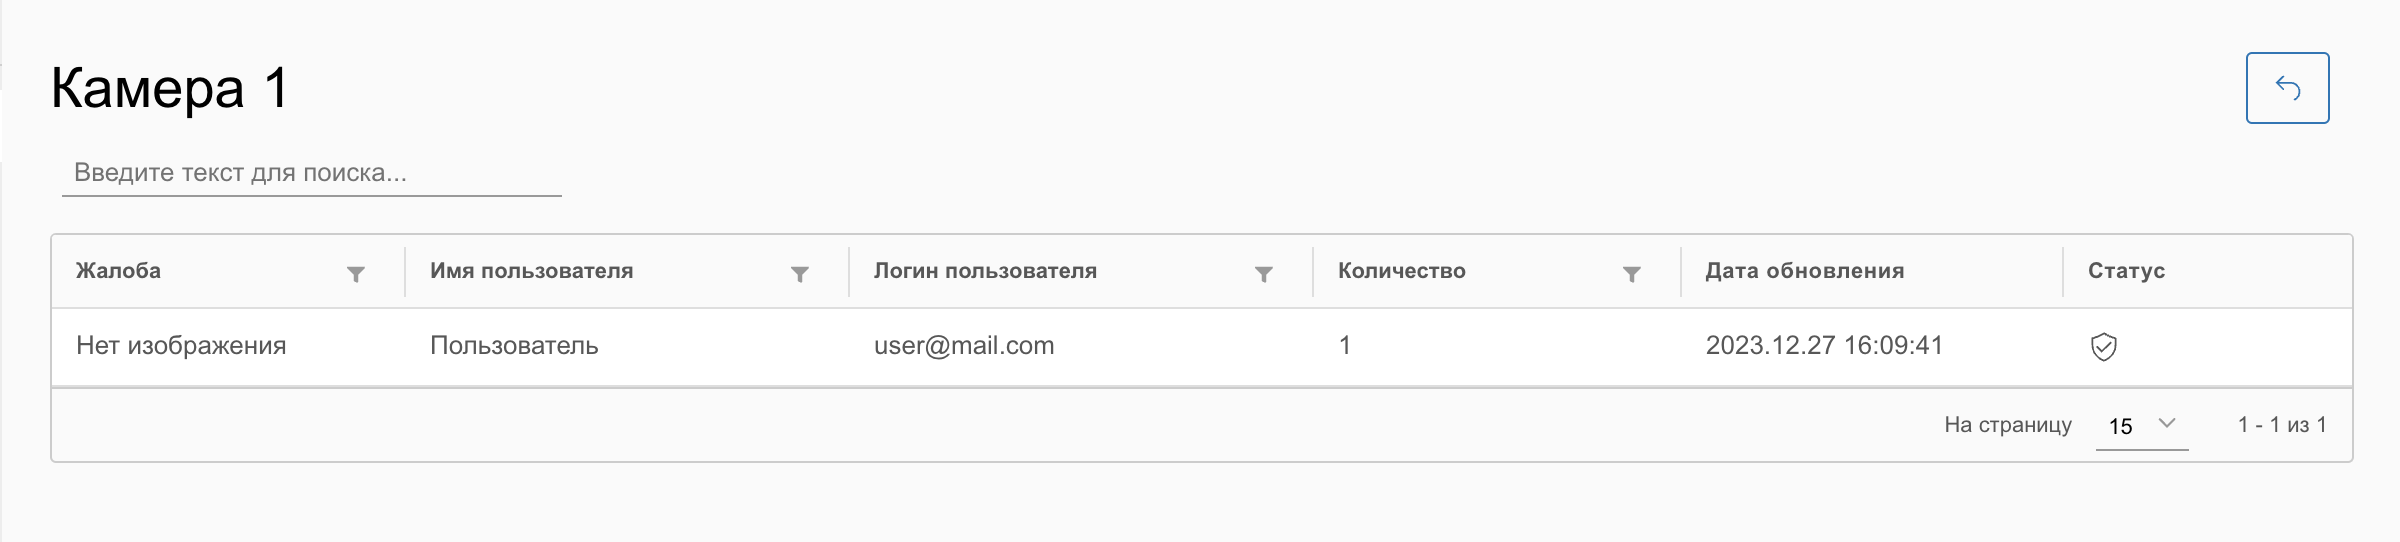Click the search text input field

[311, 173]
